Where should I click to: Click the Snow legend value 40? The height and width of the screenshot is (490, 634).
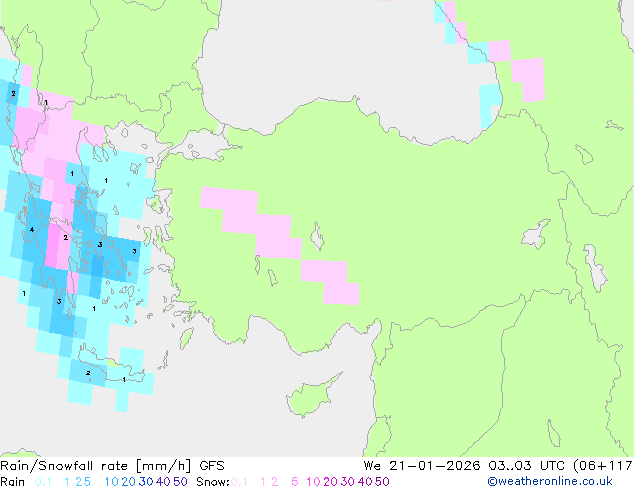(x=365, y=482)
